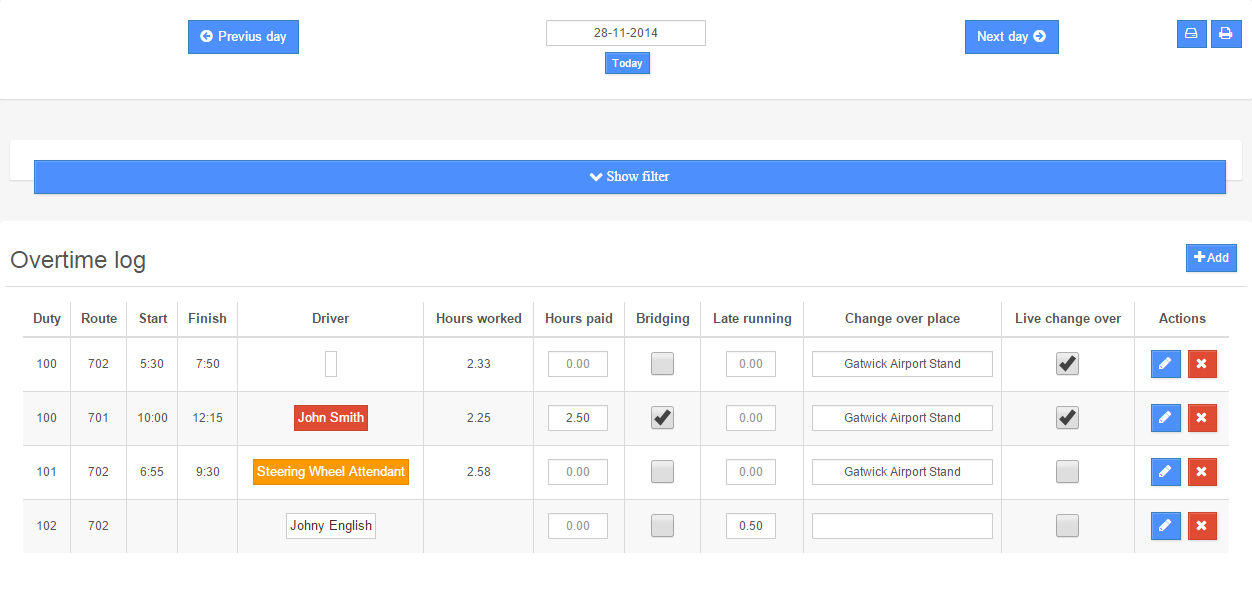
Task: Click the Driver column header
Action: [330, 318]
